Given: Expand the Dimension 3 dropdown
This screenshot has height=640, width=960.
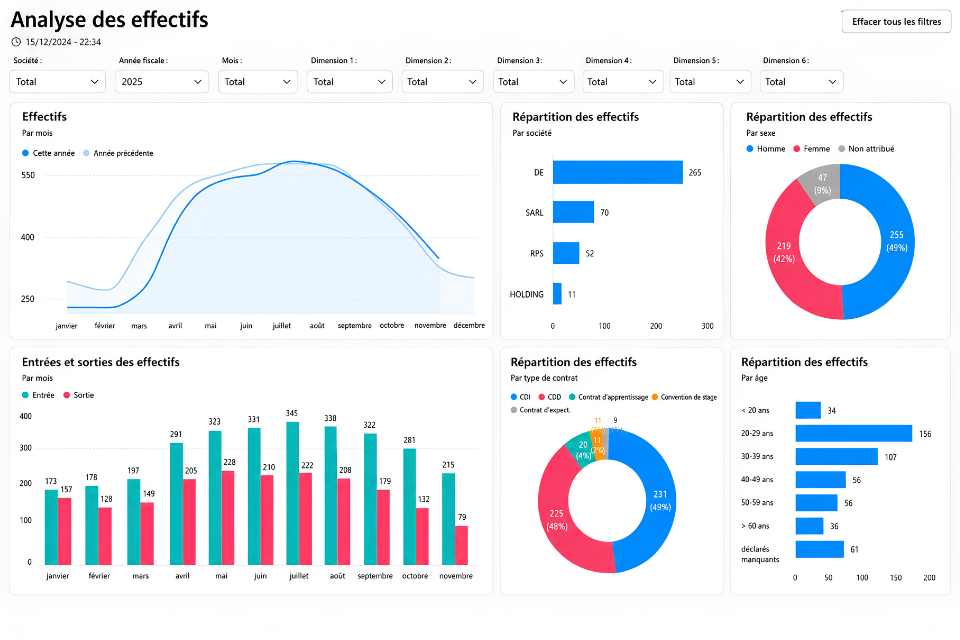Looking at the screenshot, I should (x=533, y=81).
